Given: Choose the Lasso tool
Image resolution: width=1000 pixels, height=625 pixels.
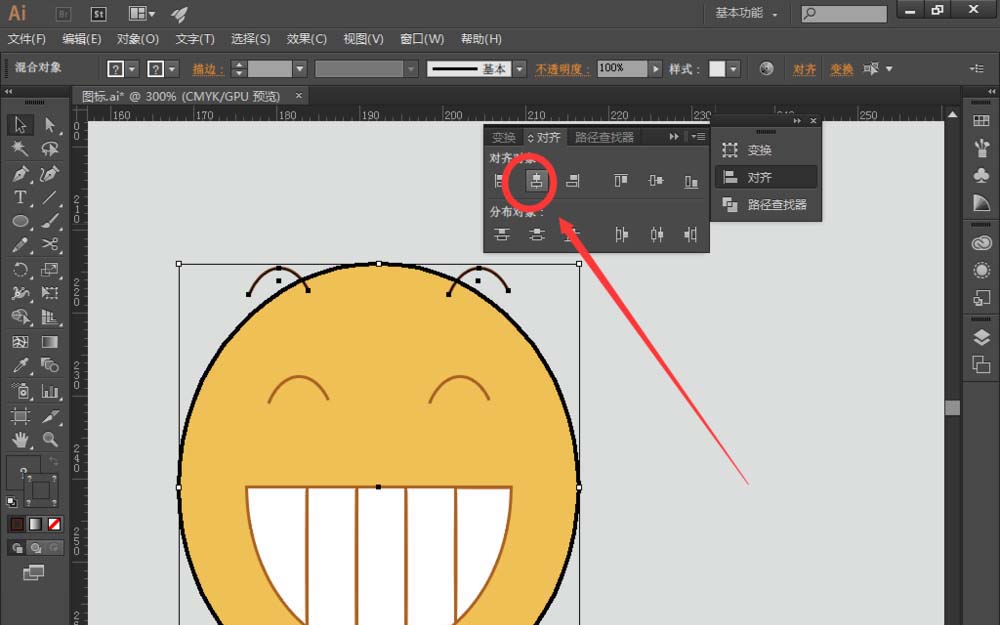Looking at the screenshot, I should pos(50,149).
